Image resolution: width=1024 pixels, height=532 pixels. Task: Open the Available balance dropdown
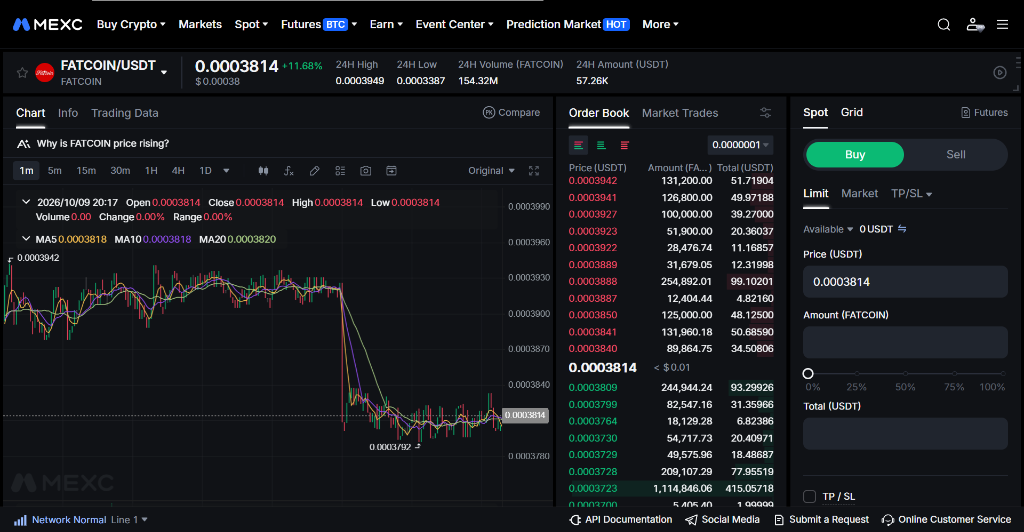point(828,229)
